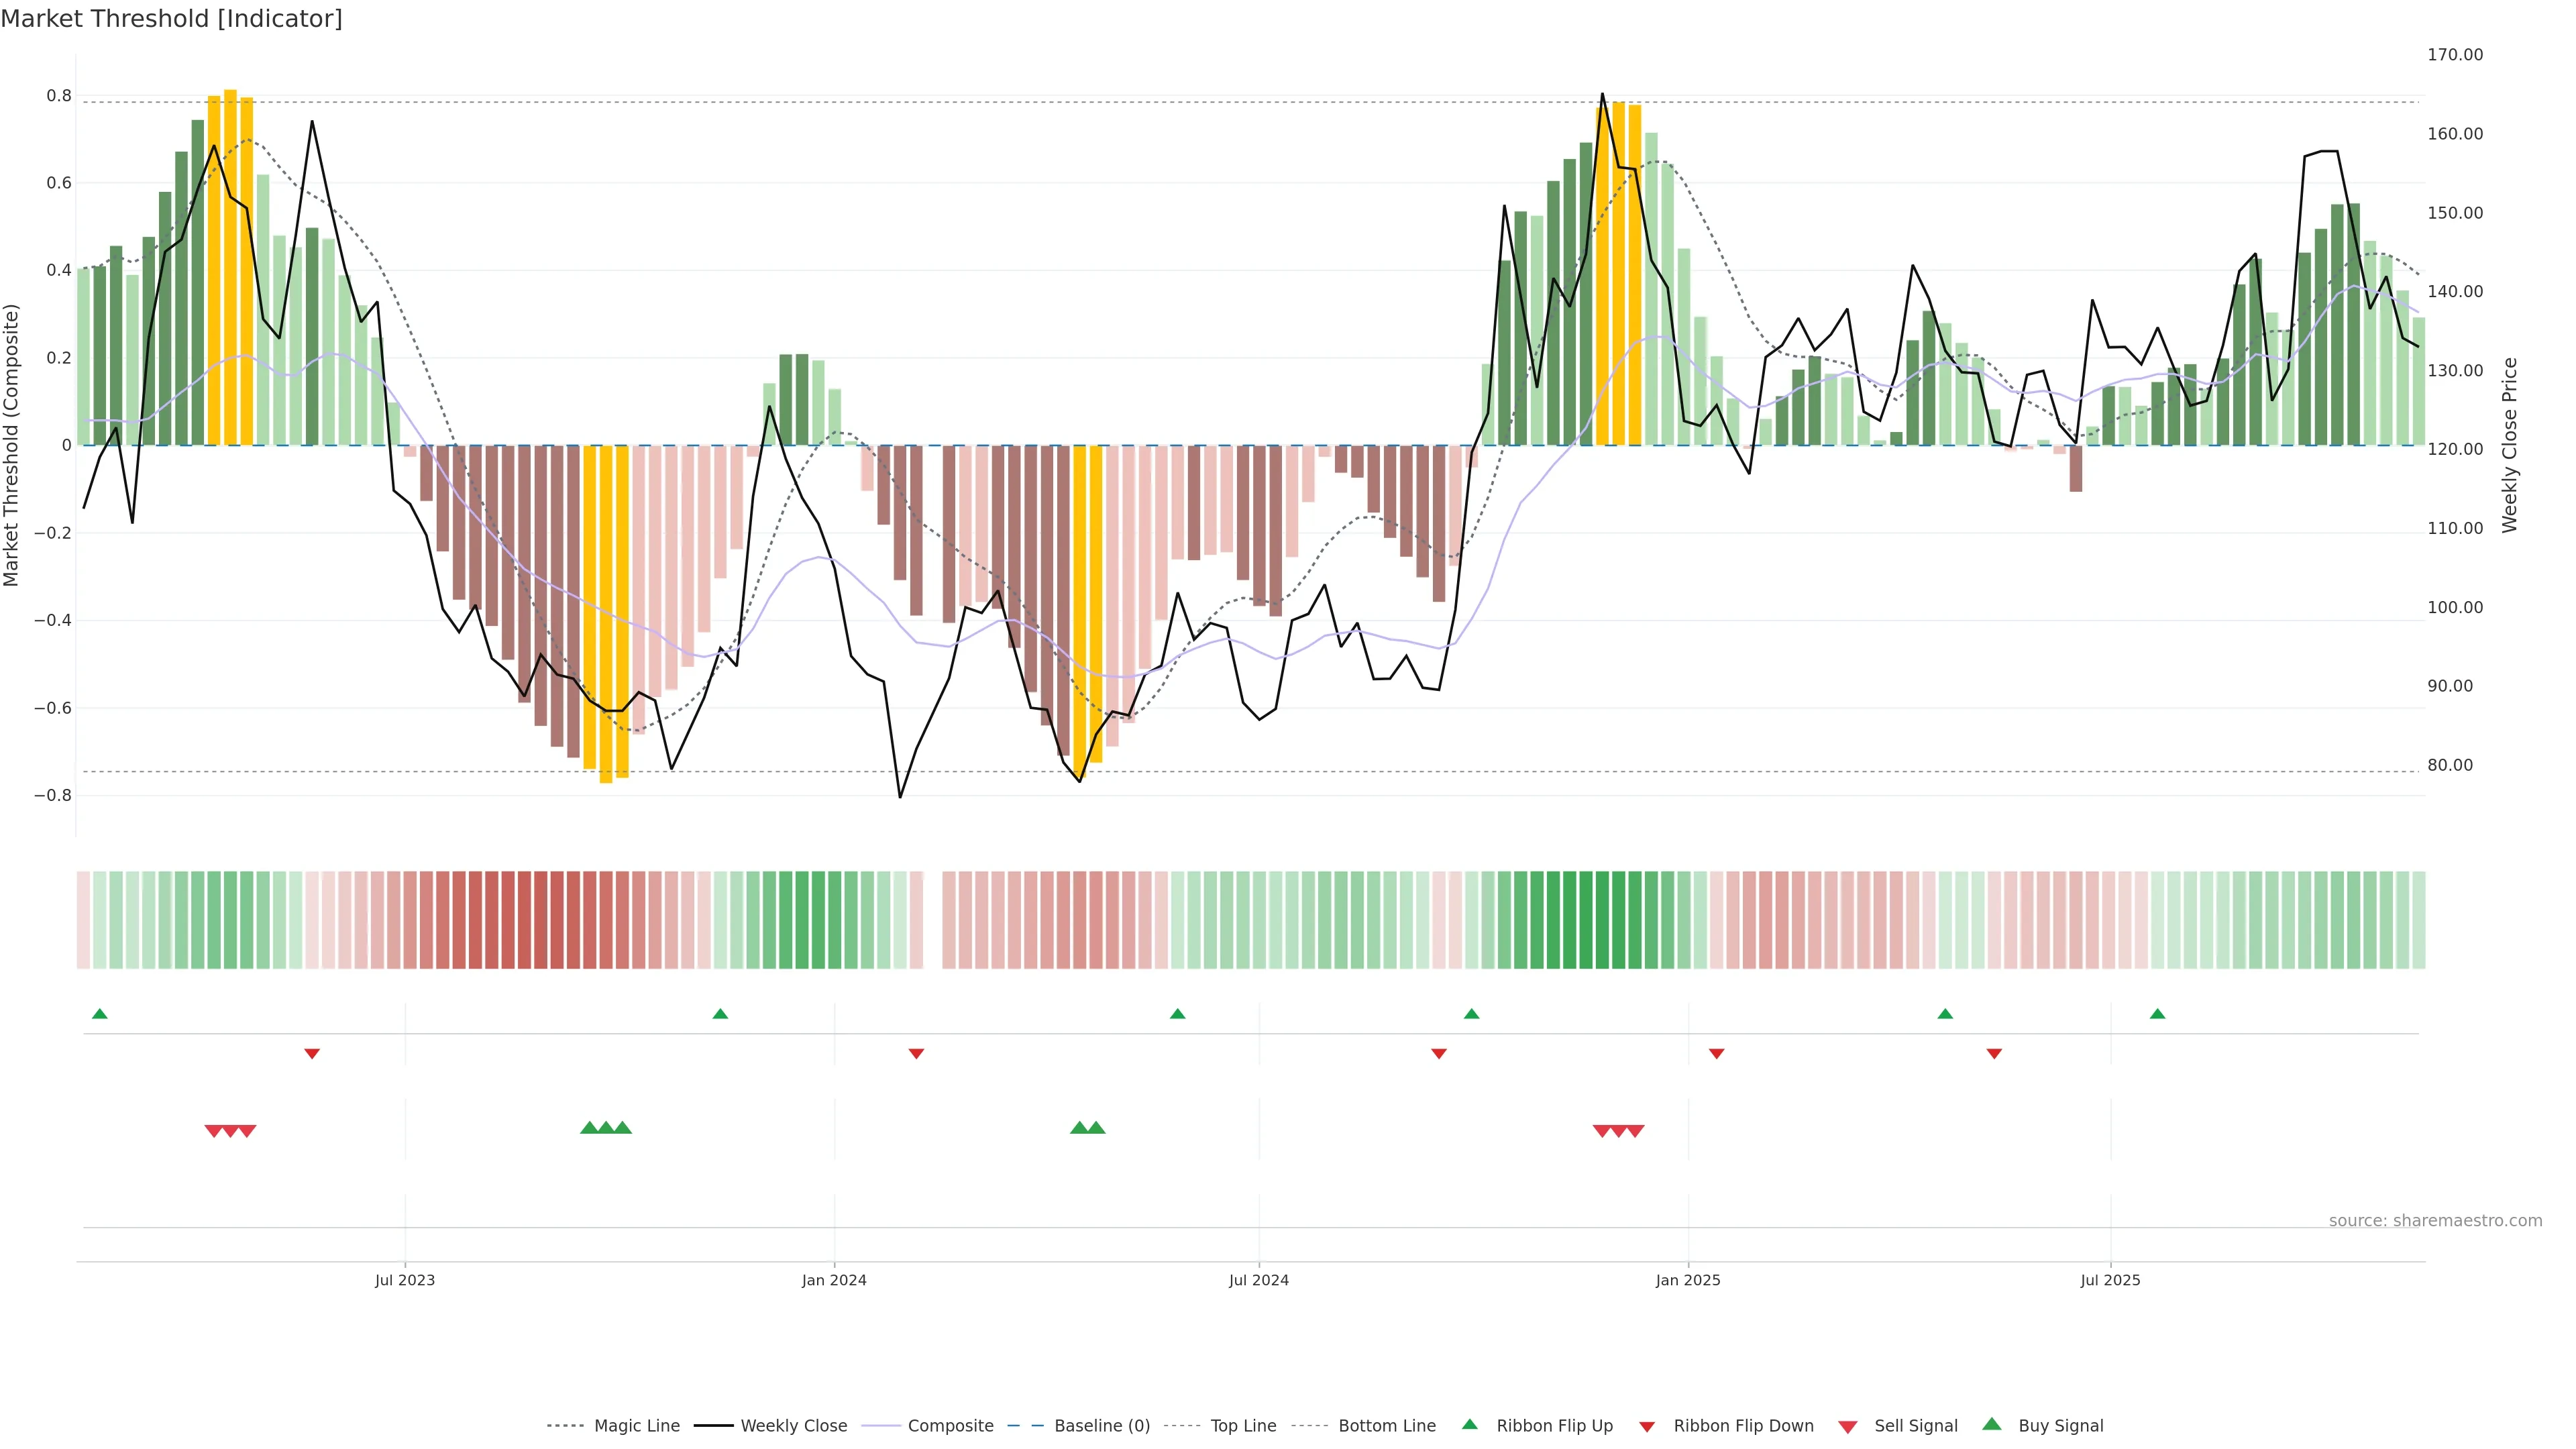Click the Ribbon Flip Down legend triangle icon

pyautogui.click(x=1647, y=1427)
